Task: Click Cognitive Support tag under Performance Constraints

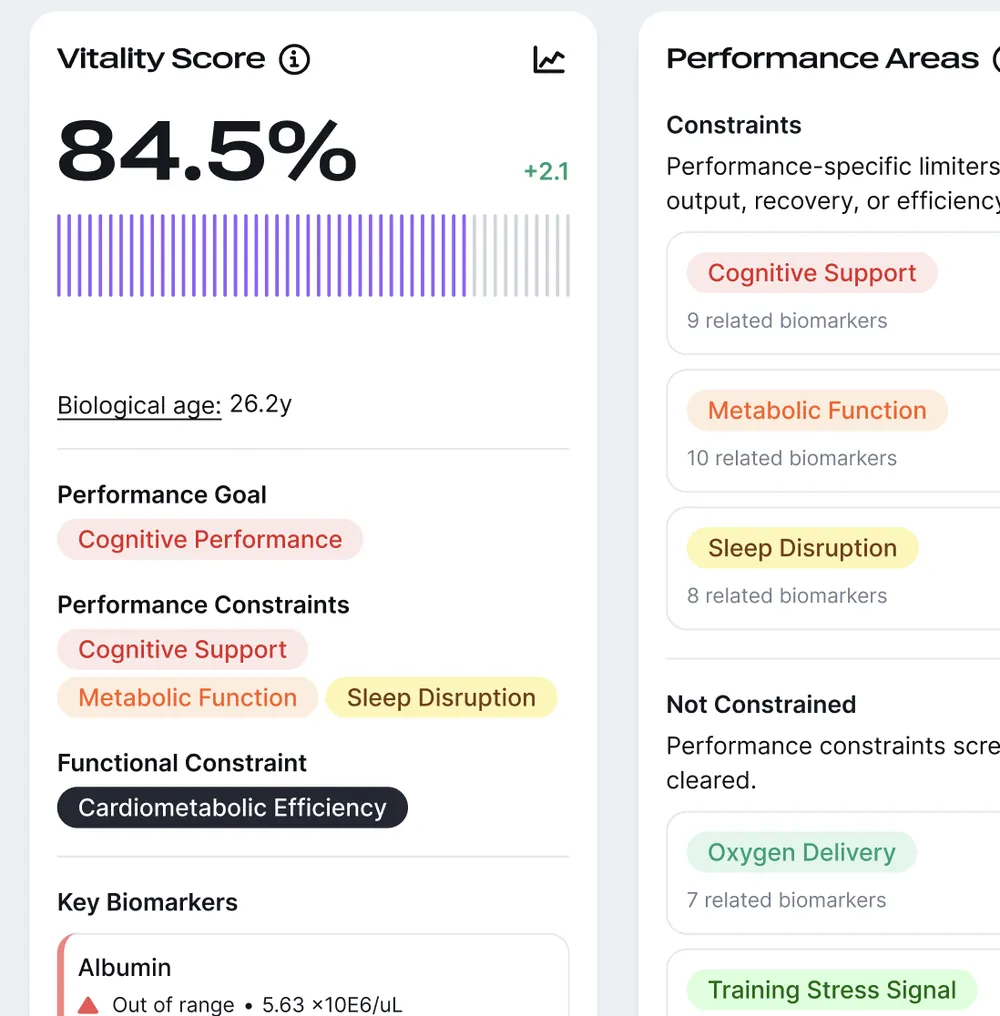Action: [x=182, y=649]
